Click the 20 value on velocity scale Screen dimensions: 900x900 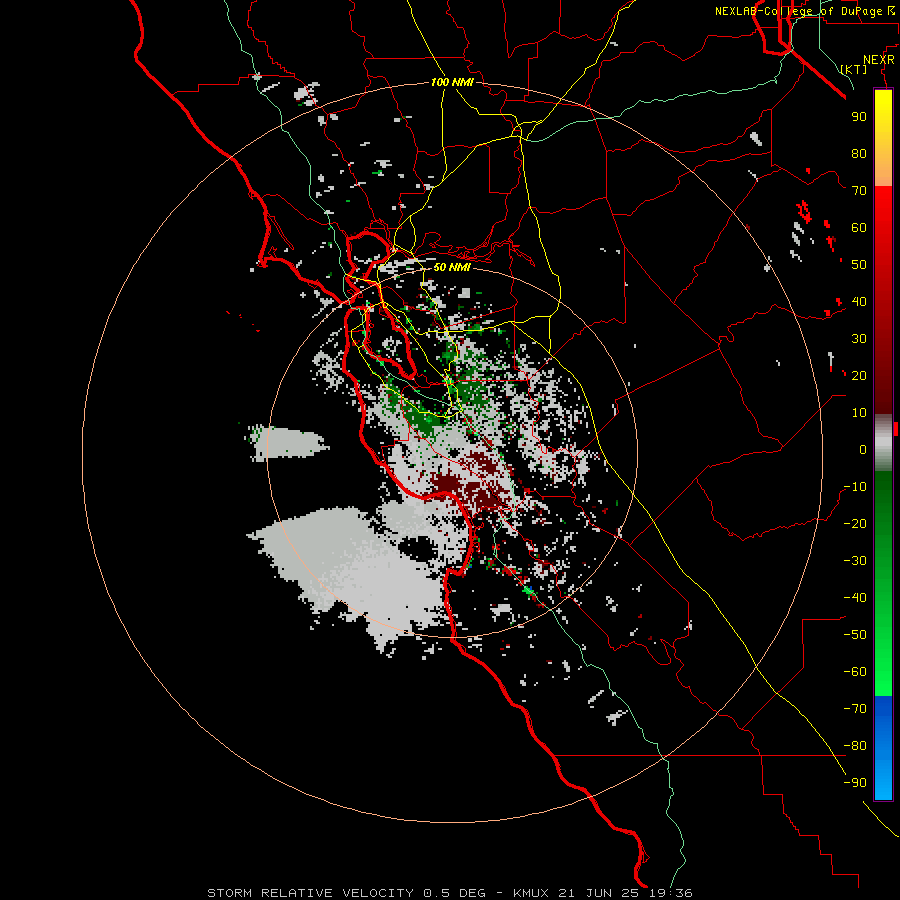click(x=859, y=376)
